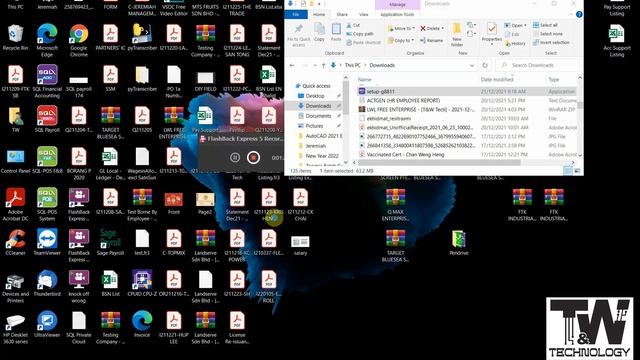Launch UltraViewer desktop shortcut
640x360 pixels.
pos(47,324)
